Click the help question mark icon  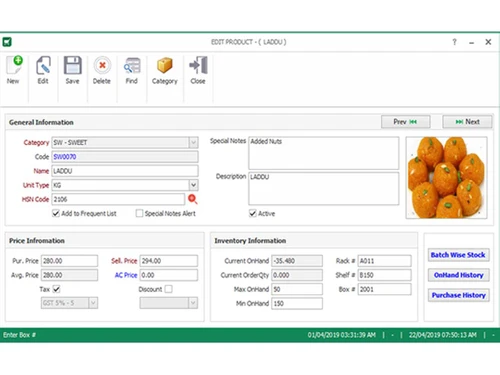(x=454, y=42)
